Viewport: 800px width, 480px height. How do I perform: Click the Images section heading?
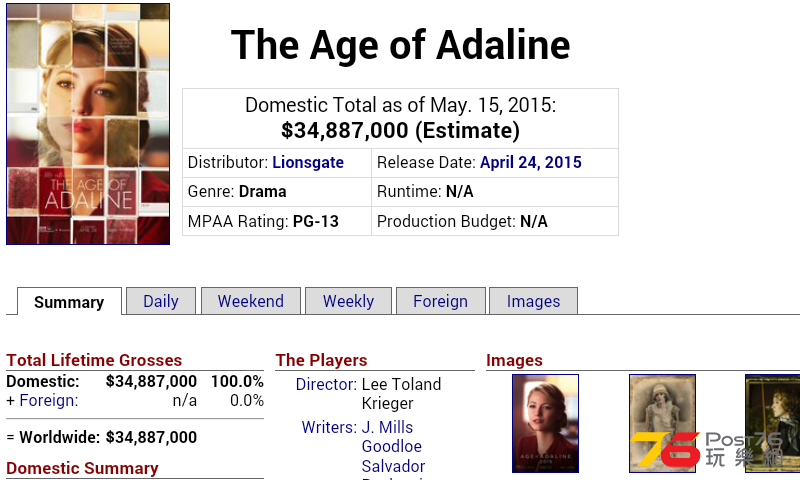[x=514, y=360]
